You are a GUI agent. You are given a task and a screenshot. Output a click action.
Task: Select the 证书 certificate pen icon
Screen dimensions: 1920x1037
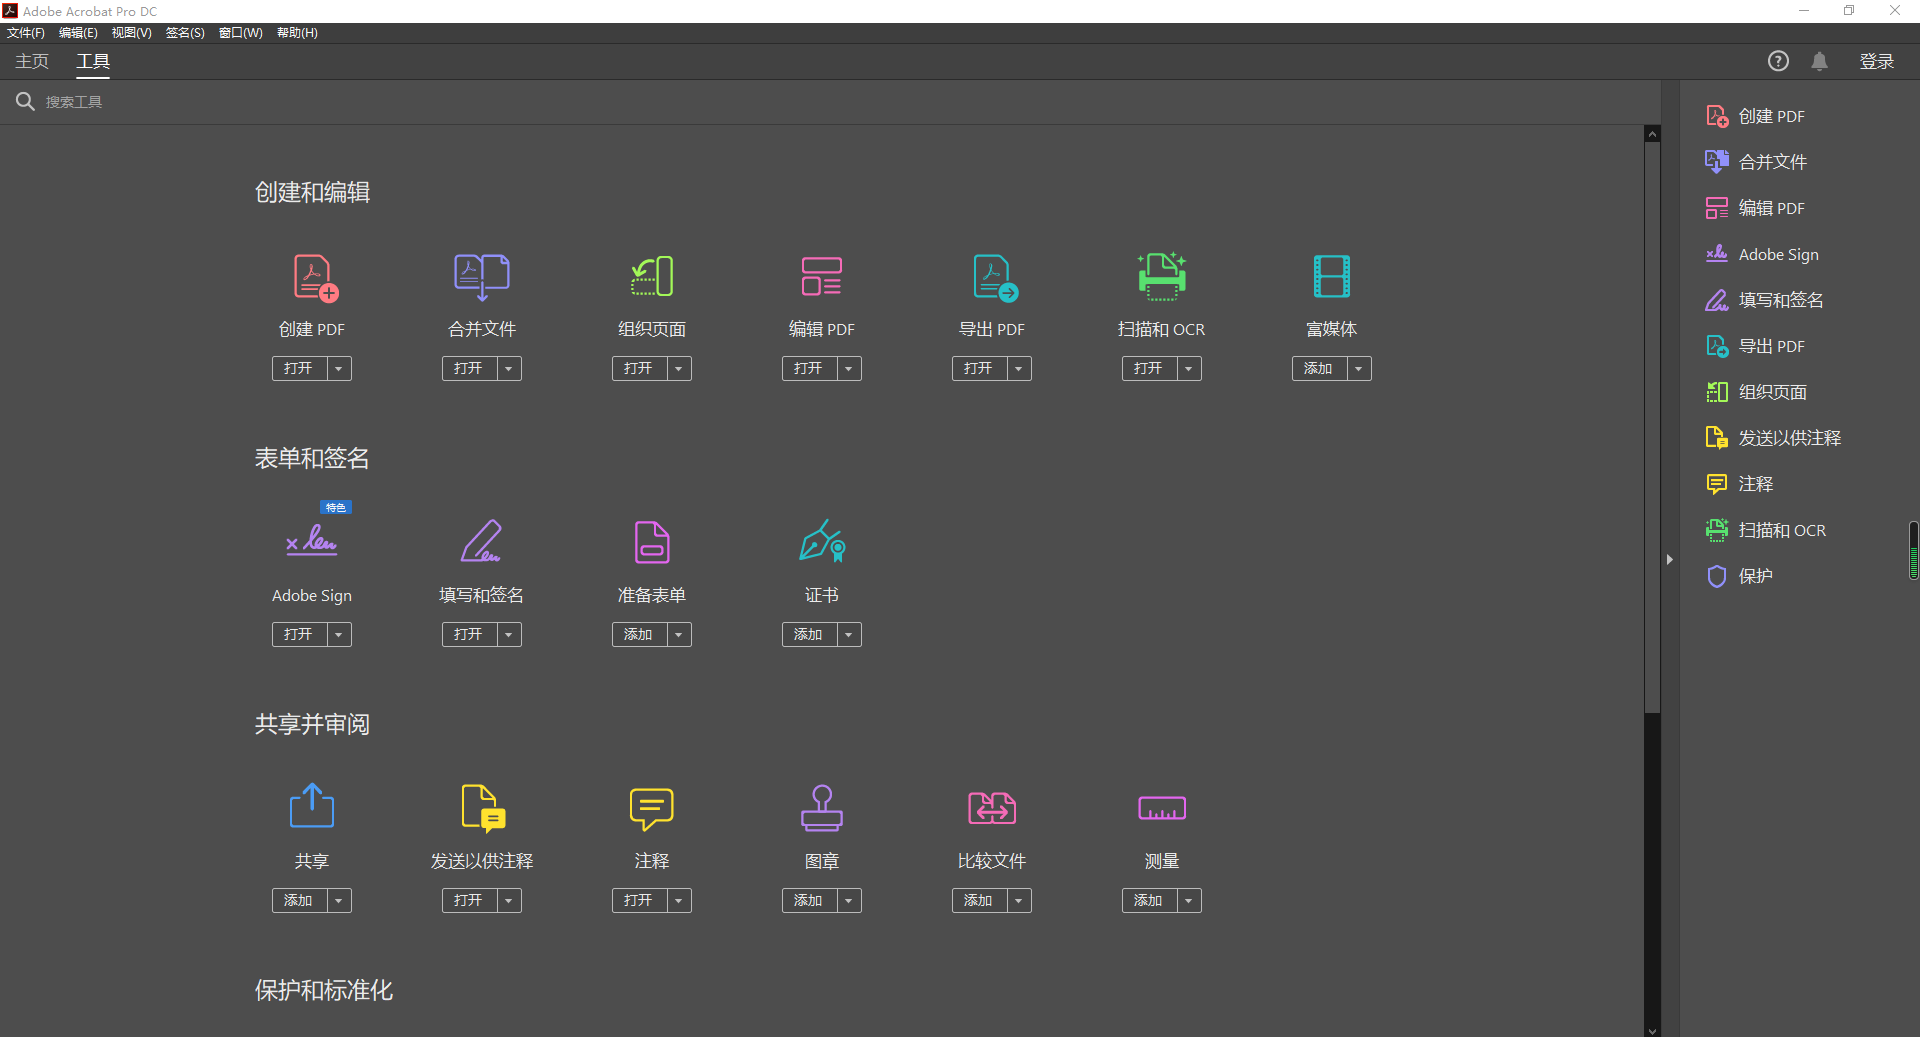point(823,540)
